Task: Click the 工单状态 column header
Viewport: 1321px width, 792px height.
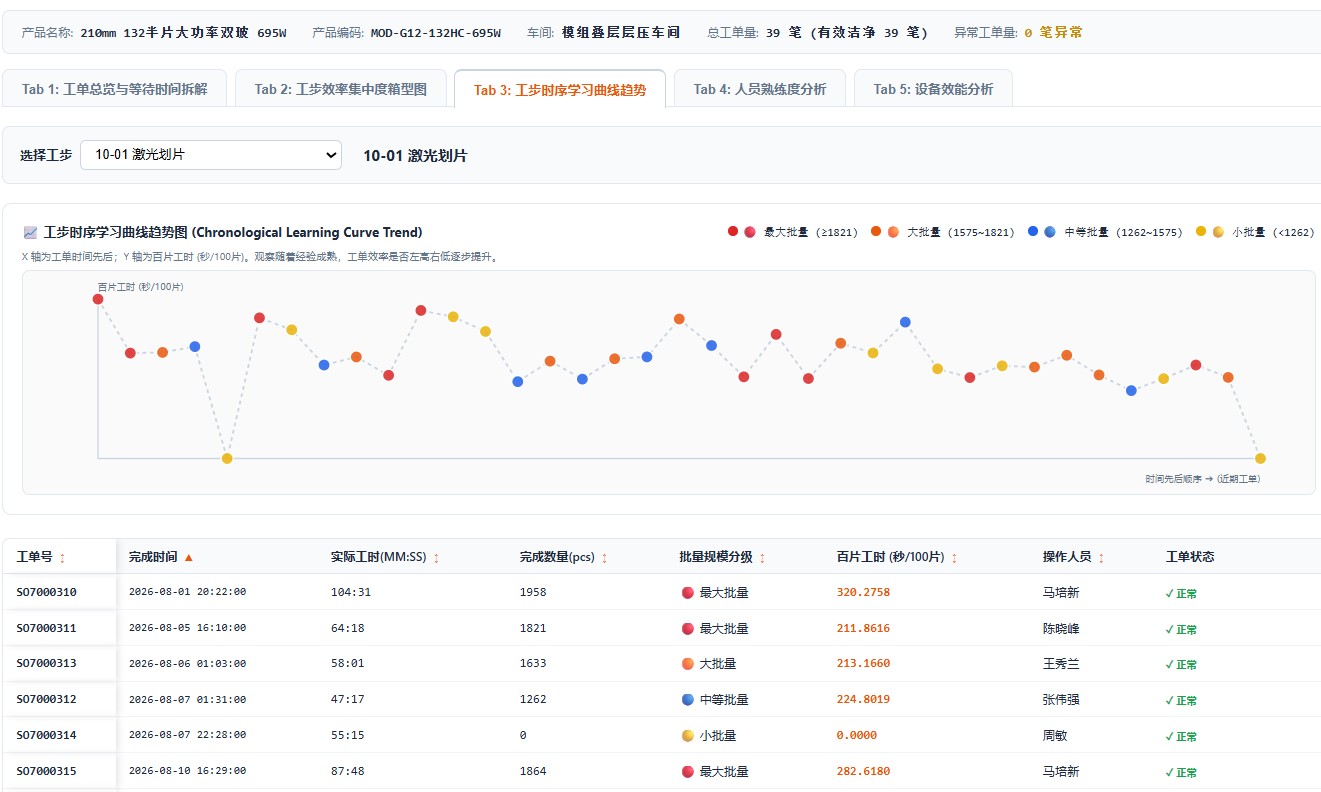Action: pyautogui.click(x=1190, y=557)
